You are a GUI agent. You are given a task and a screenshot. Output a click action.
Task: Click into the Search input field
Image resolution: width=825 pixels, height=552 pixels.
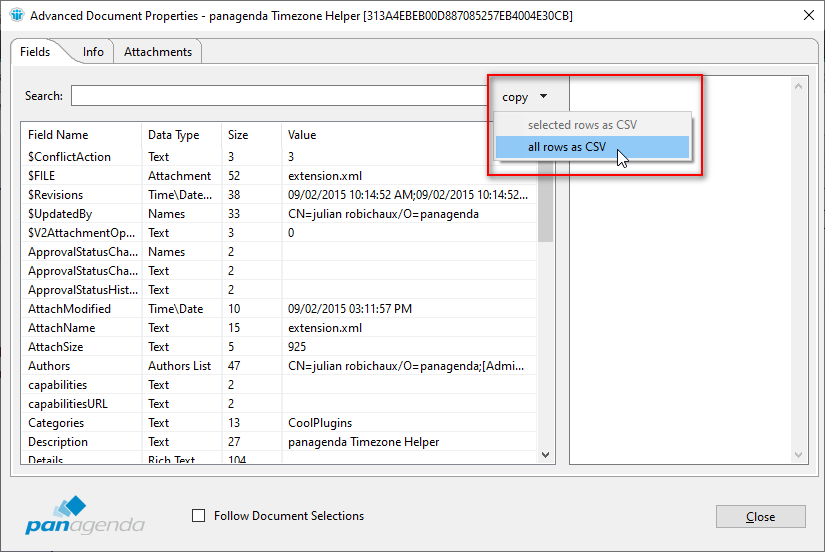280,96
